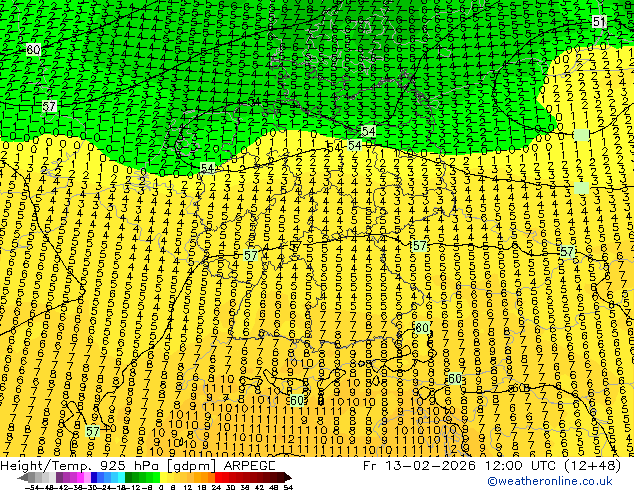The width and height of the screenshot is (634, 490).
Task: Click the forecast date Fr 13-02-2026 12:00 UTC
Action: pos(459,466)
